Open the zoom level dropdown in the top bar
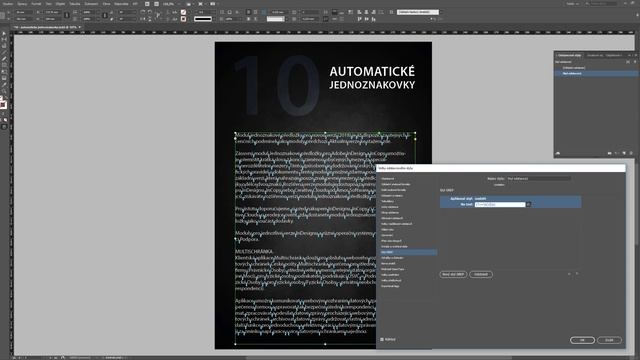Viewport: 640px width, 360px height. (171, 4)
